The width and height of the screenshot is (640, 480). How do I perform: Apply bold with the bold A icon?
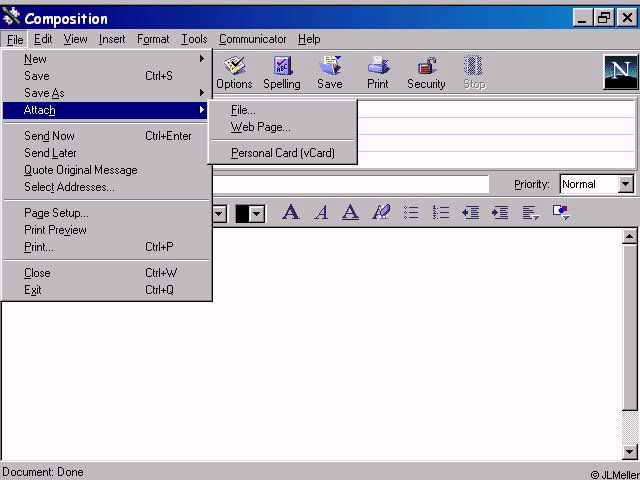coord(291,212)
